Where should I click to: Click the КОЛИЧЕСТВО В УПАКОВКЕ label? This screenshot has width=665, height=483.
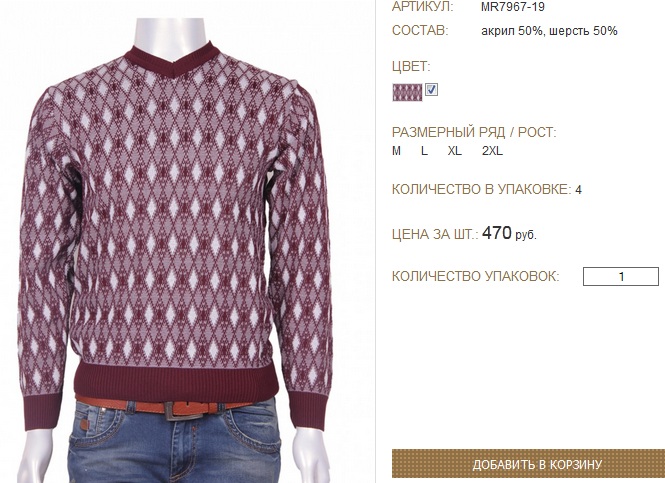[482, 189]
